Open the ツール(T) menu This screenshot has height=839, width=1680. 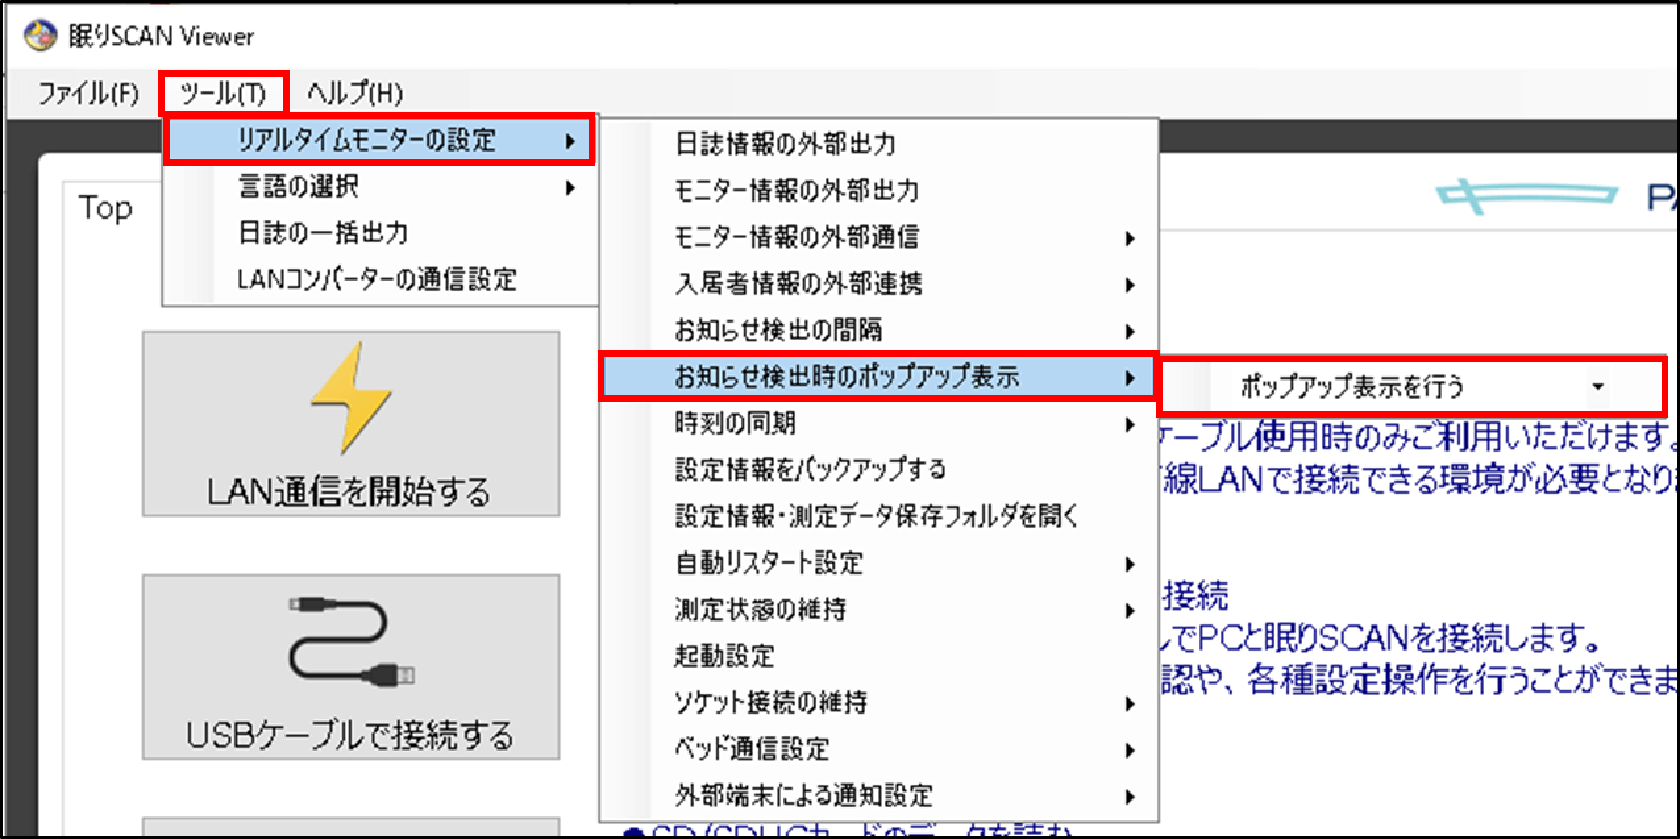coord(223,93)
